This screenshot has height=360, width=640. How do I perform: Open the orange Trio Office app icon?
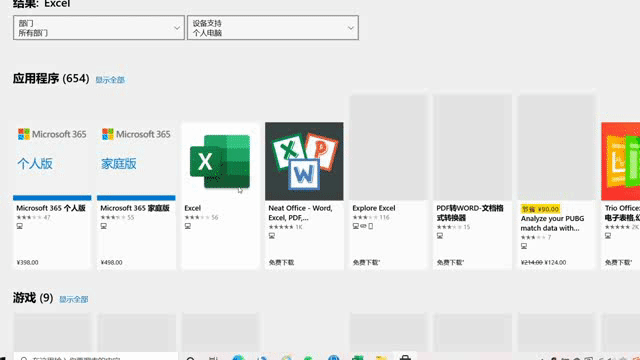click(620, 161)
